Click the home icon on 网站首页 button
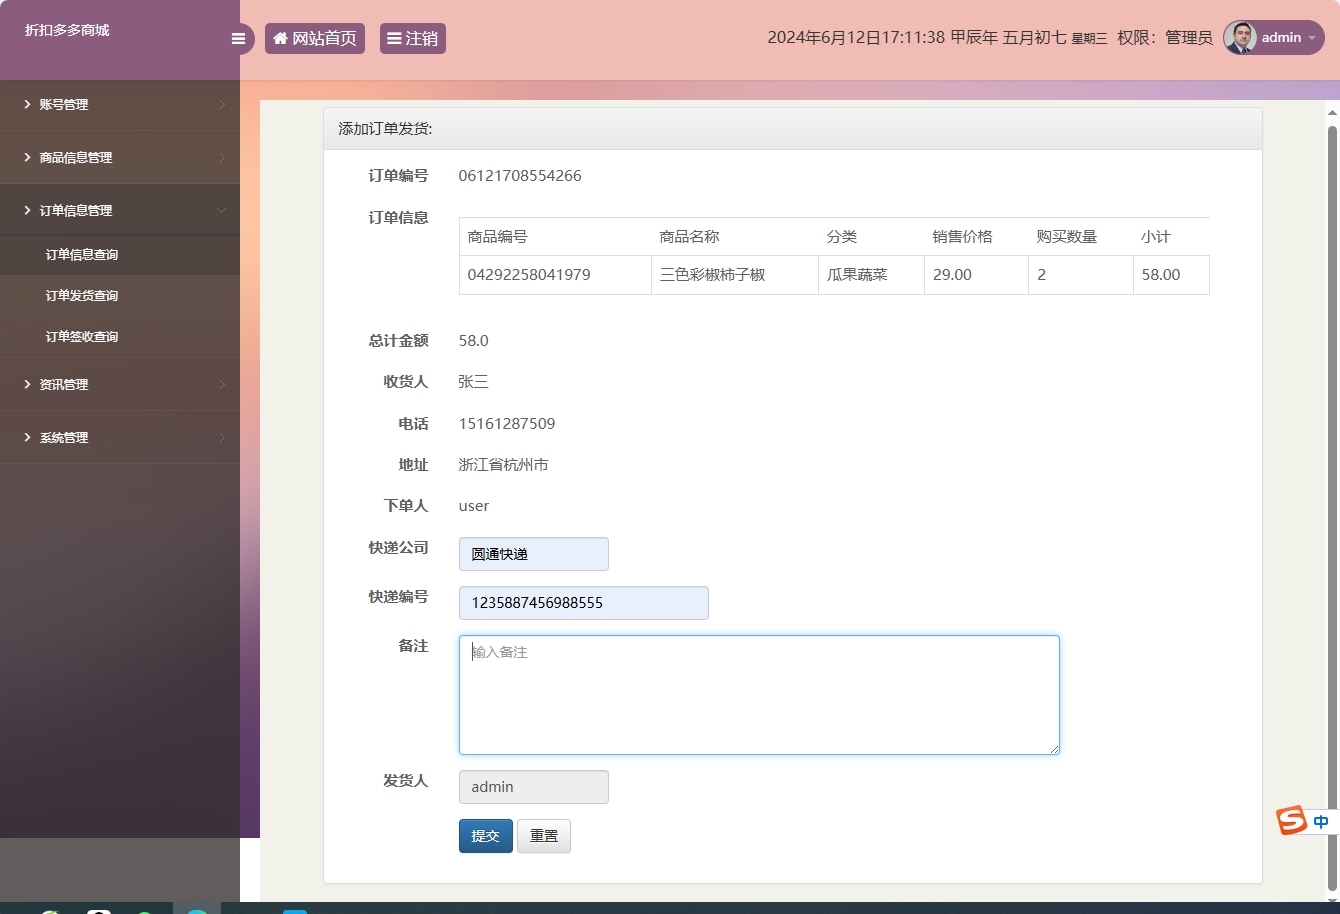This screenshot has height=914, width=1340. click(x=279, y=38)
